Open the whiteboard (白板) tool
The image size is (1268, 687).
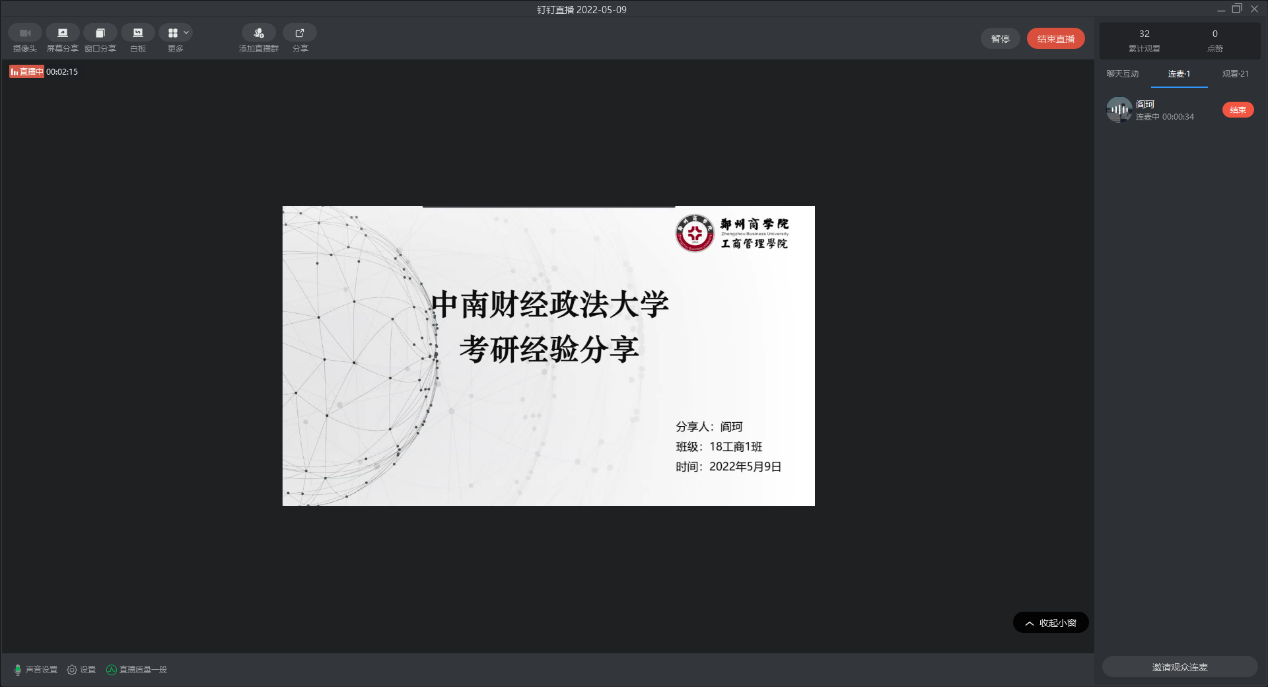(137, 33)
